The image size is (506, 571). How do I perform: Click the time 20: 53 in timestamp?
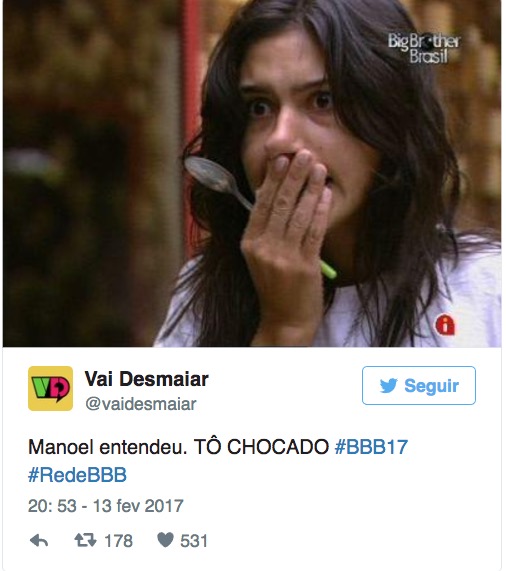52,506
